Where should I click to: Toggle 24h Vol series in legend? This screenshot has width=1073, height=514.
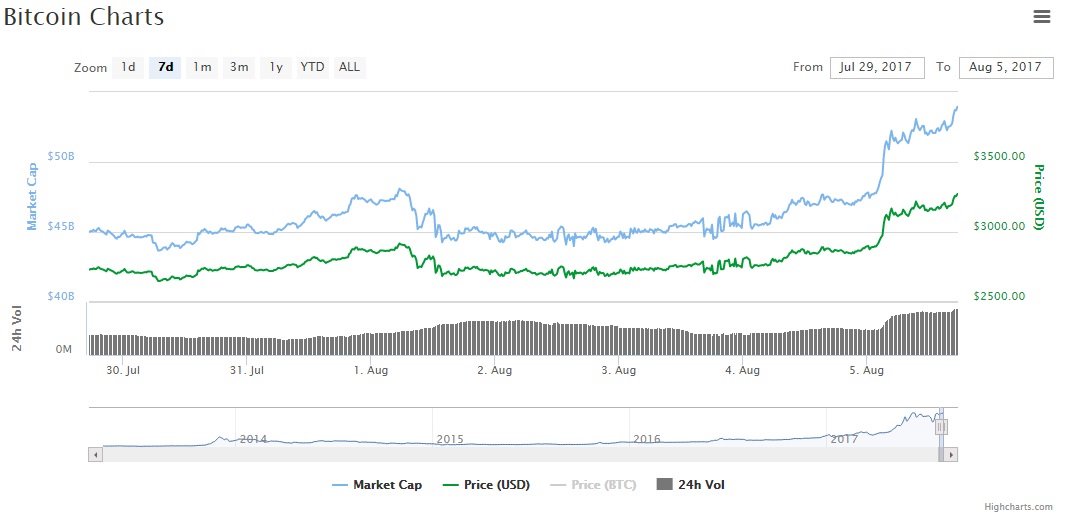coord(690,485)
